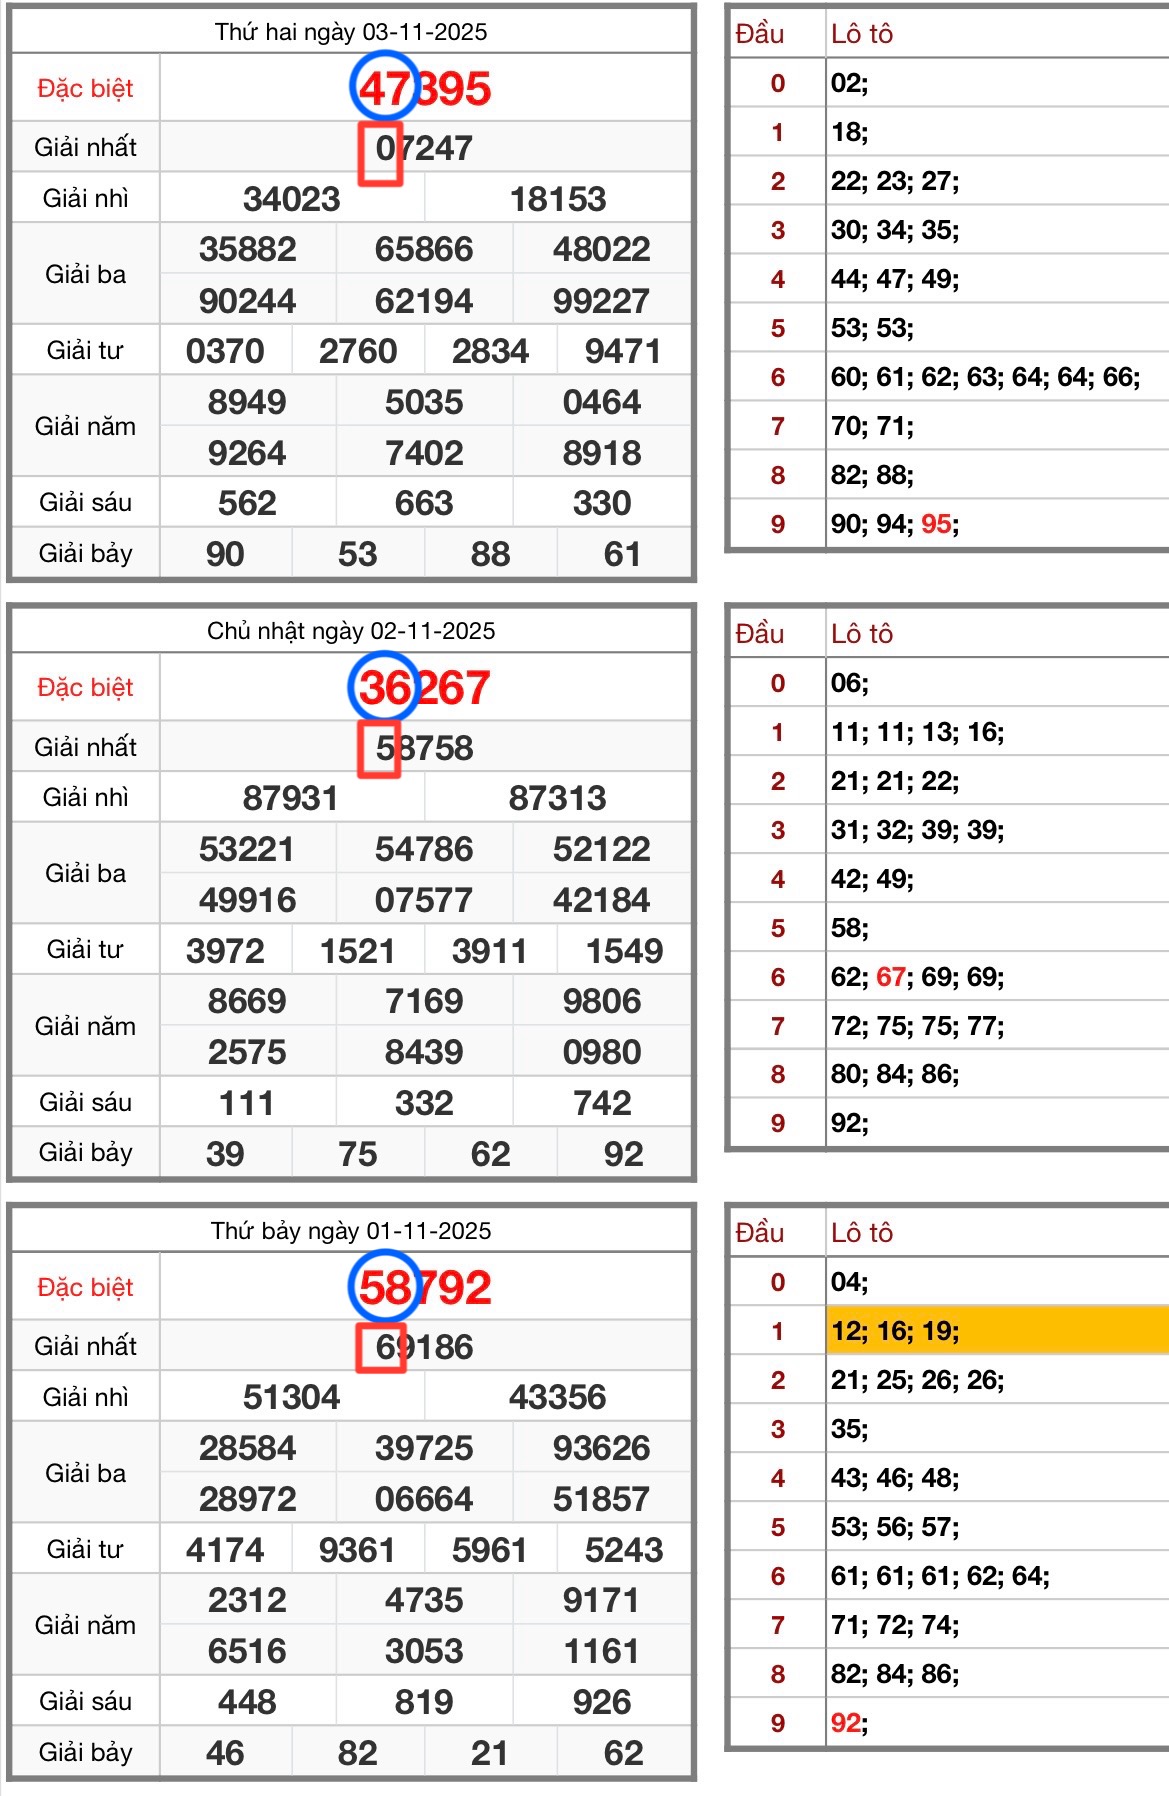Click the red 95 in the lô tô list
The width and height of the screenshot is (1169, 1796).
click(x=936, y=524)
